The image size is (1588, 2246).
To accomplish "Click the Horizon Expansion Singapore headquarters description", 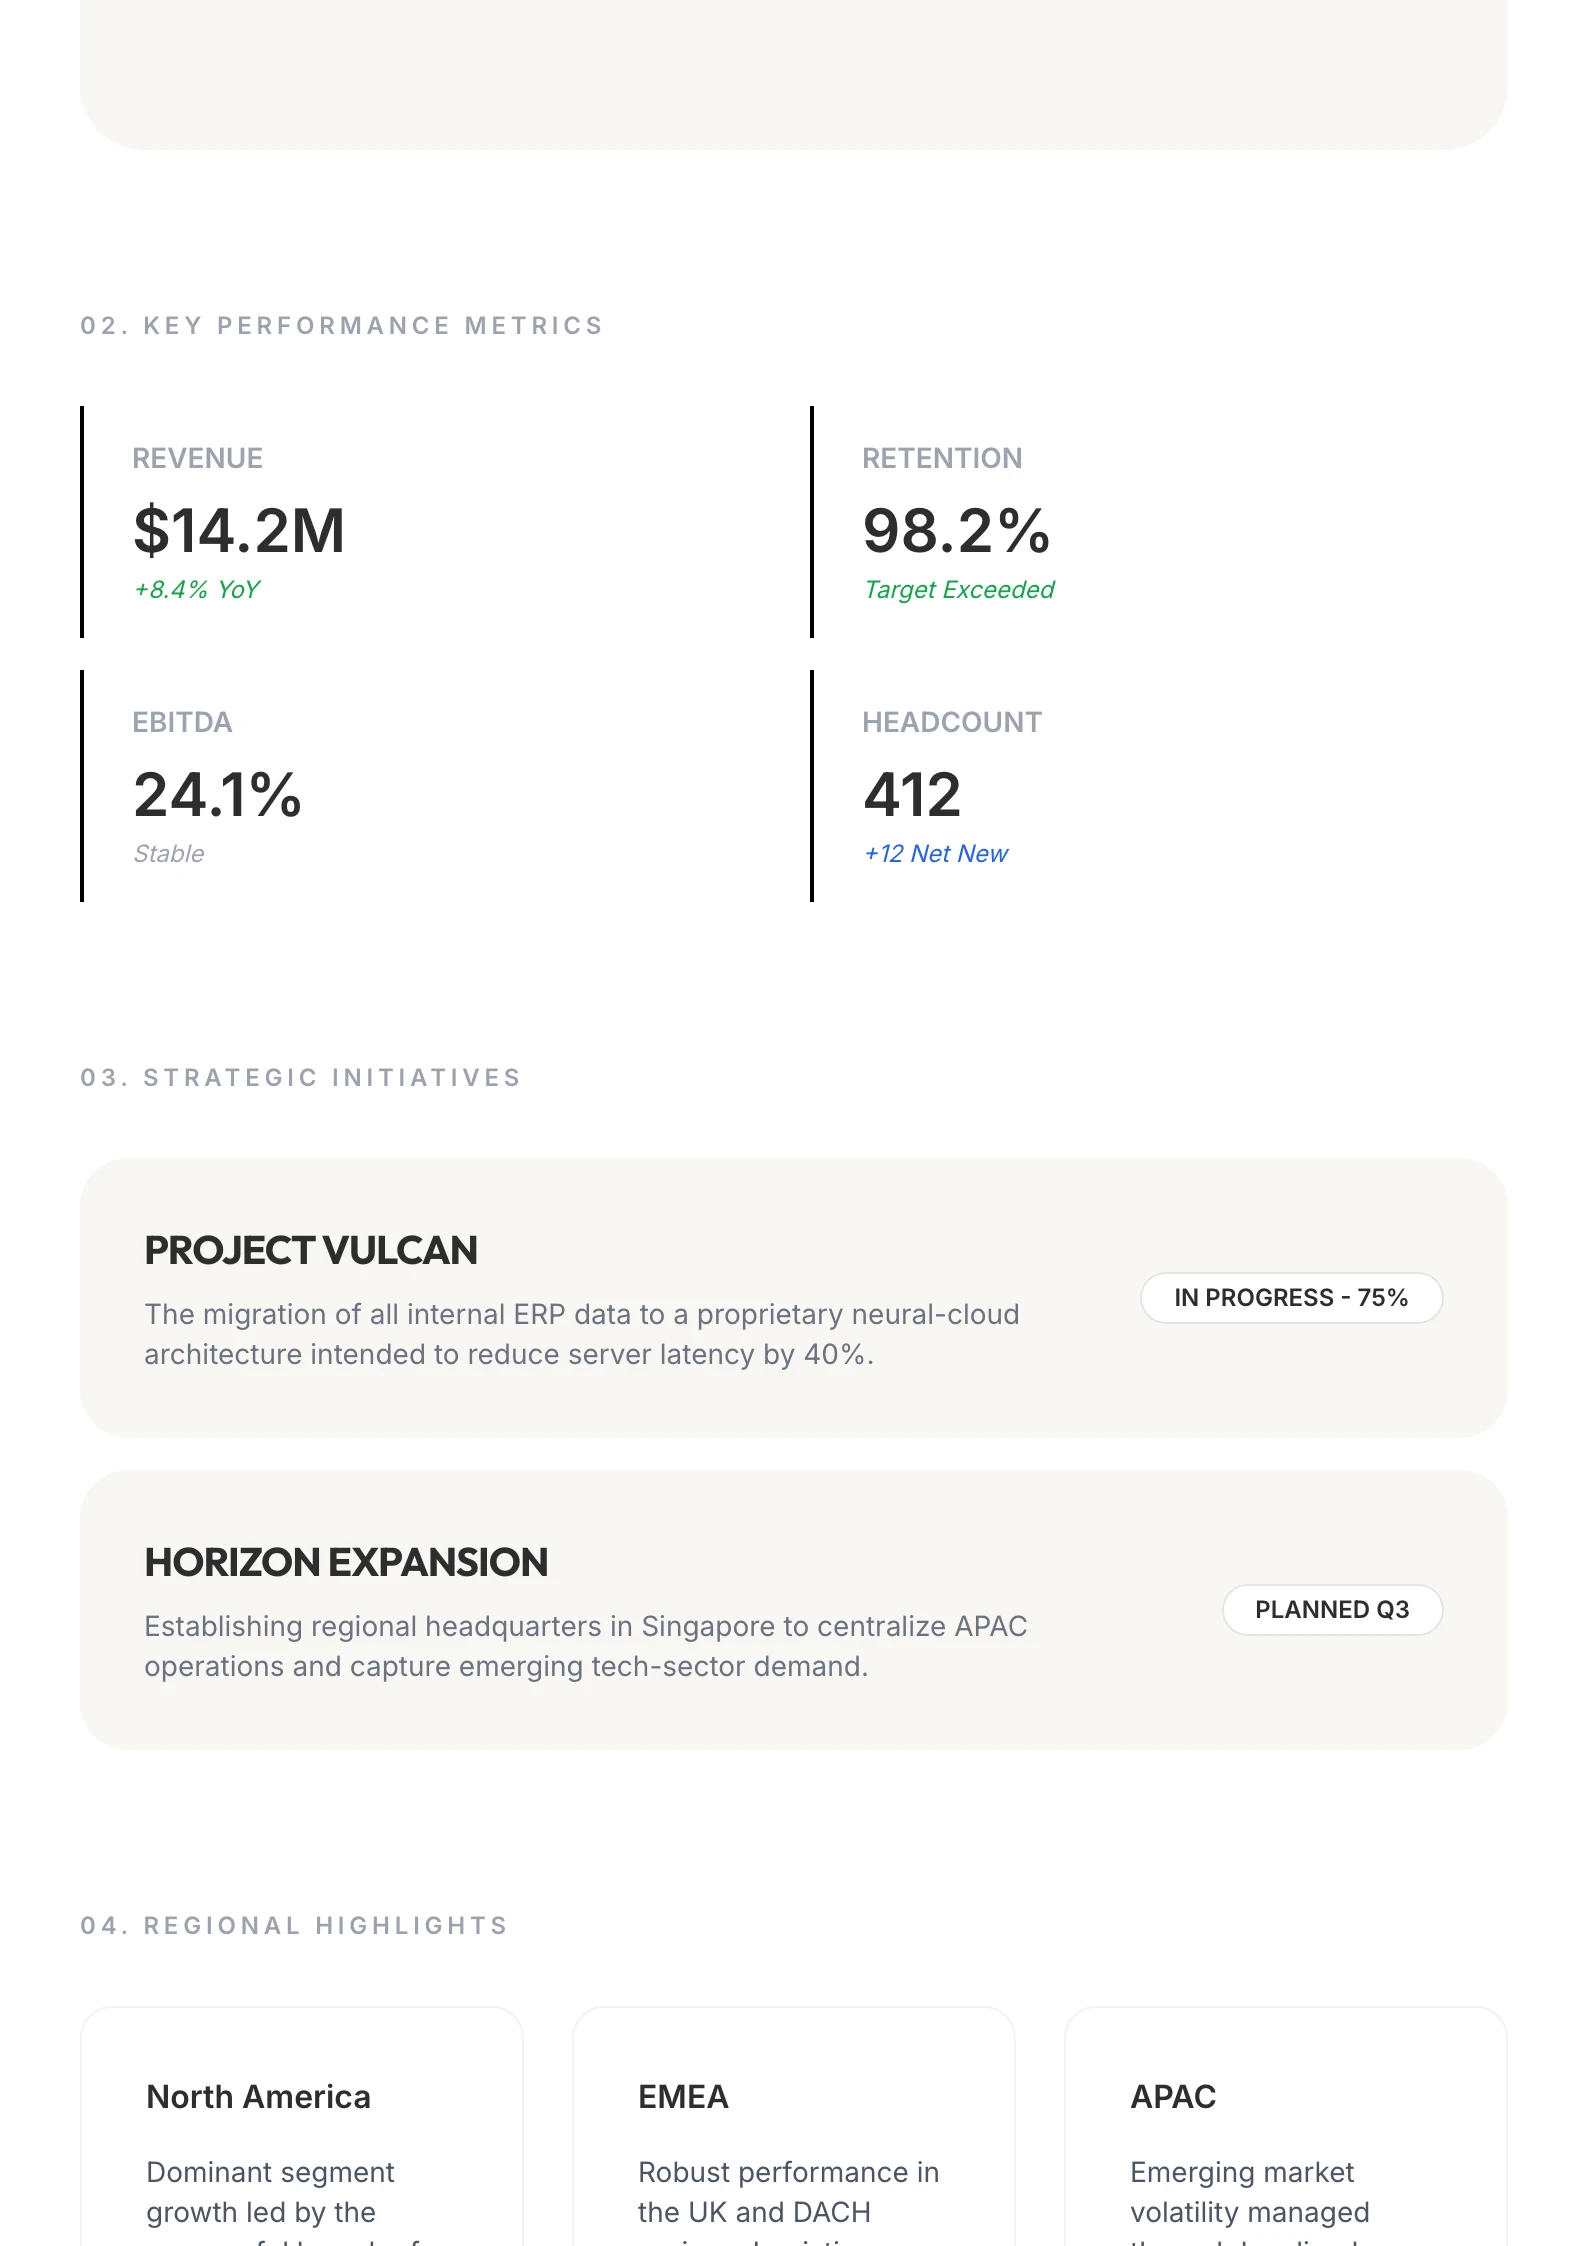I will pyautogui.click(x=585, y=1646).
